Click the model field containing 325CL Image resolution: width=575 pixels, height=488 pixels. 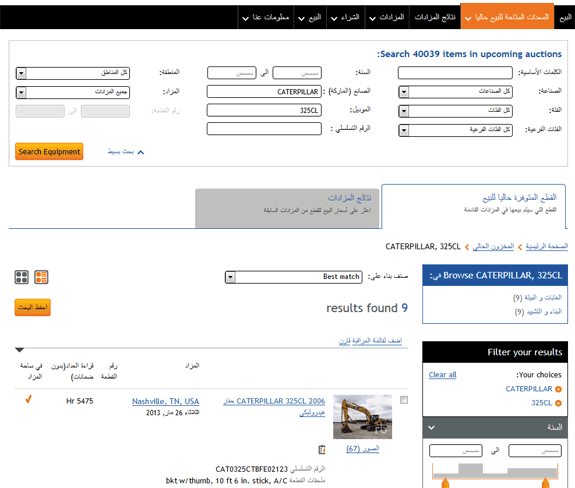point(264,110)
